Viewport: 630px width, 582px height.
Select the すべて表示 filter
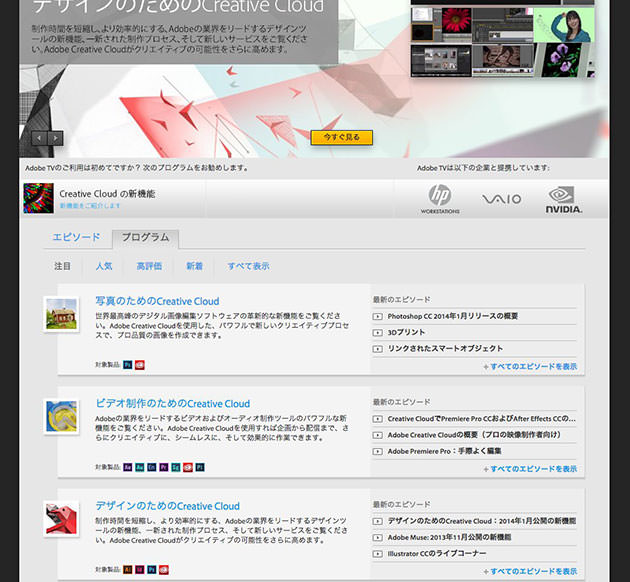pos(248,266)
